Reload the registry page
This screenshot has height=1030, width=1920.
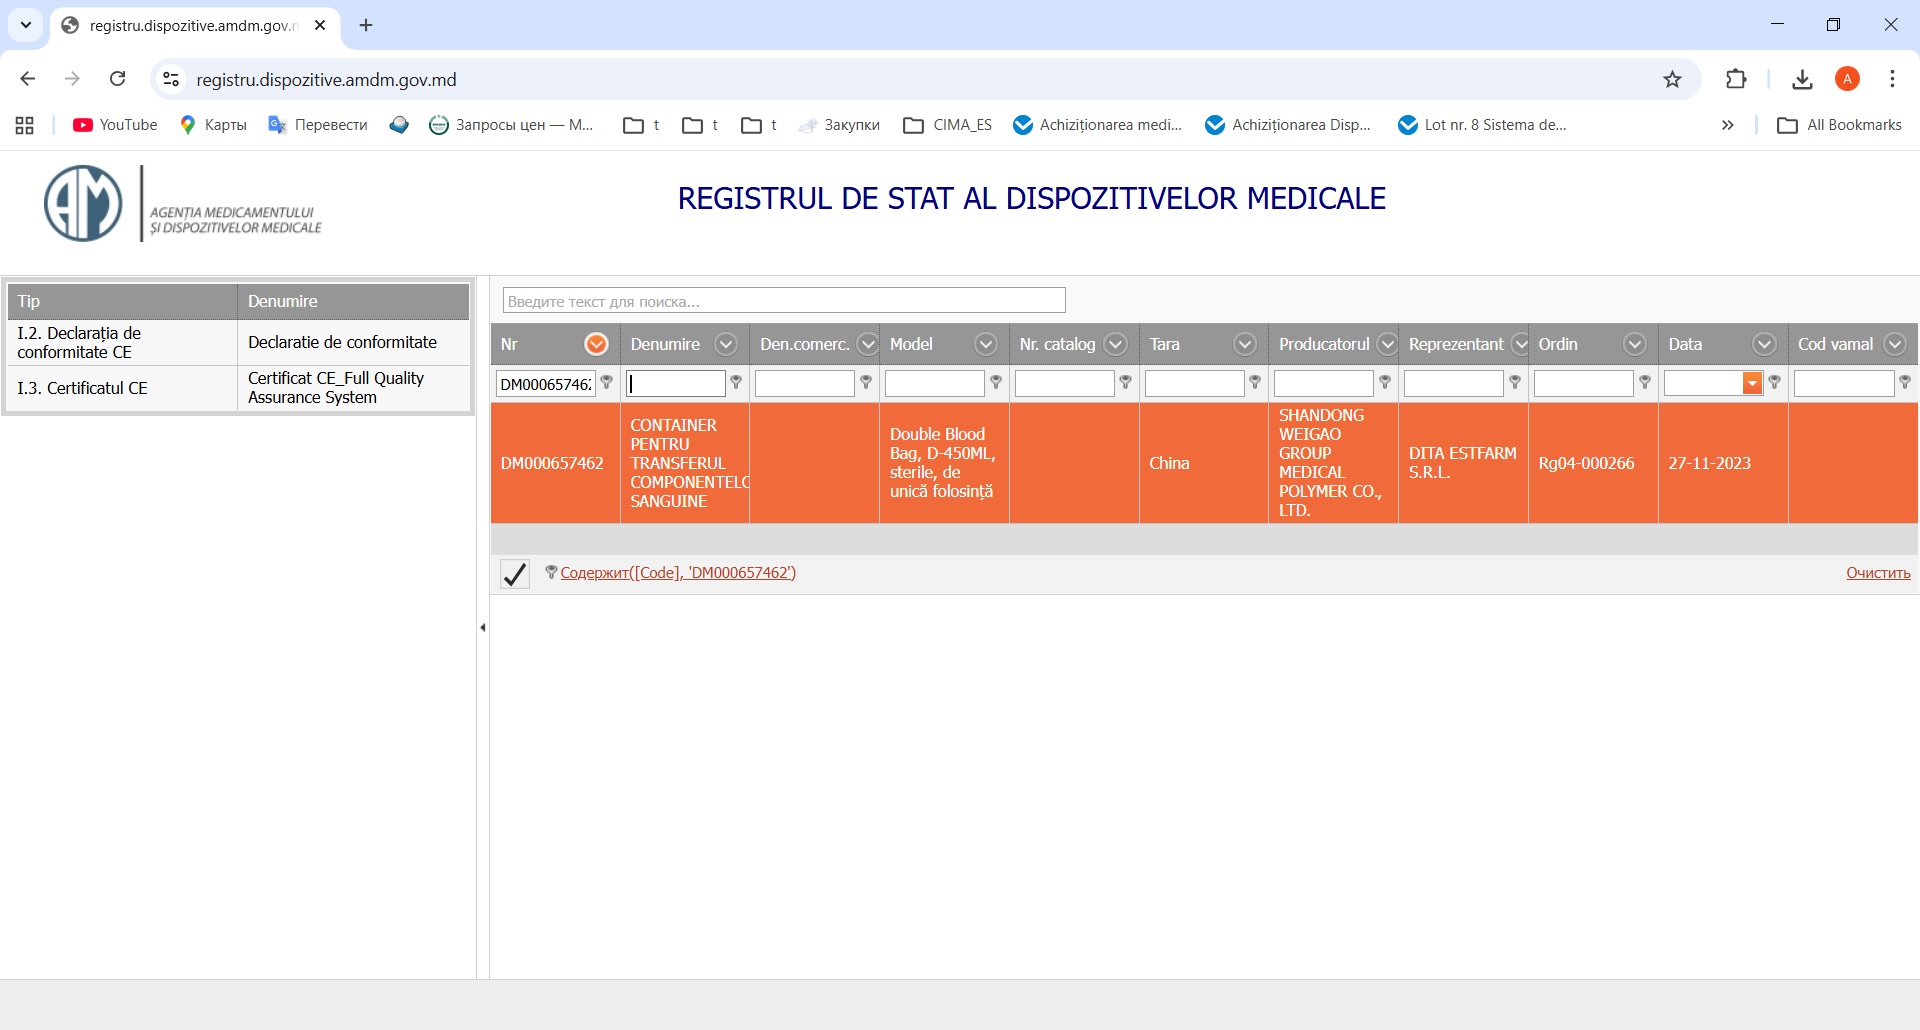(x=118, y=79)
